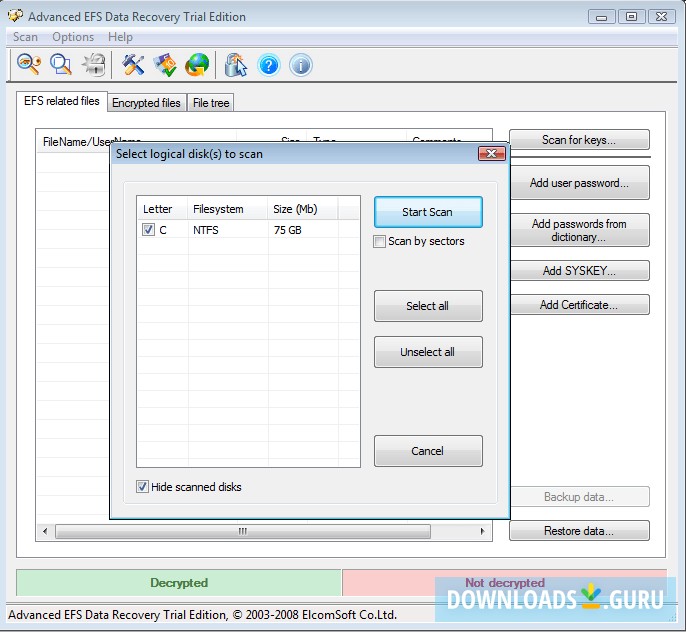Click the scrollbar right arrow
This screenshot has width=686, height=632.
click(x=482, y=531)
